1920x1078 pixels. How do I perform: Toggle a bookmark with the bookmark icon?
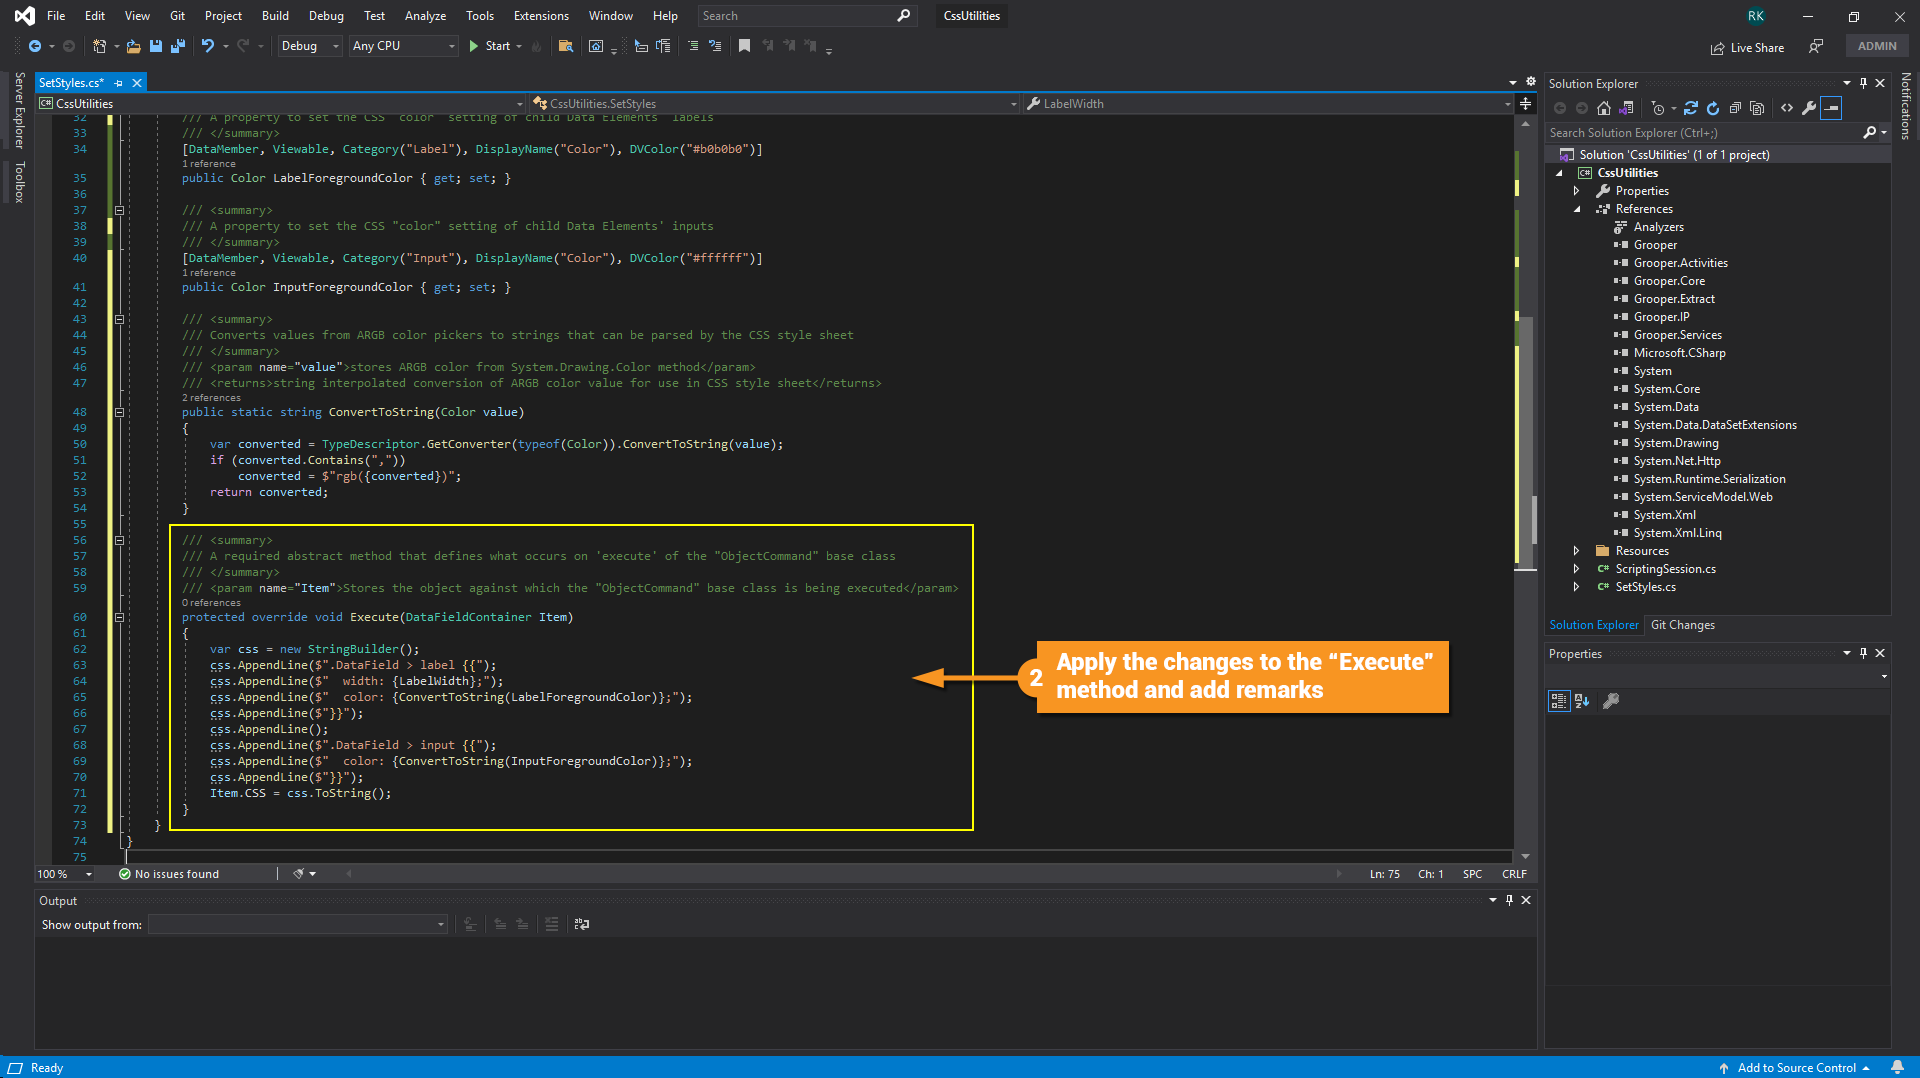[744, 46]
